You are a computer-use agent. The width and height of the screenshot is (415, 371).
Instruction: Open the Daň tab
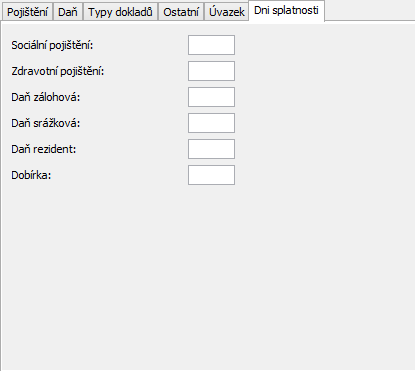[x=68, y=12]
